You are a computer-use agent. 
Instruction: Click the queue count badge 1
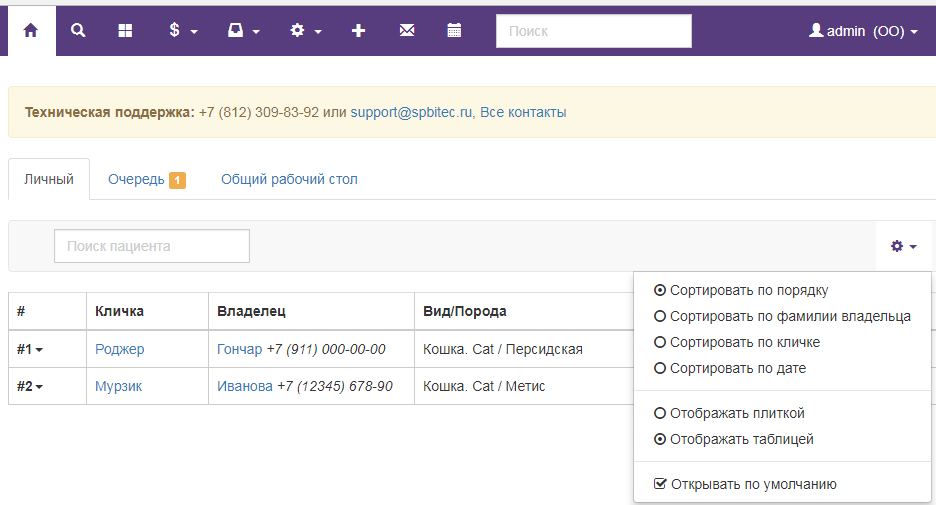pyautogui.click(x=177, y=180)
